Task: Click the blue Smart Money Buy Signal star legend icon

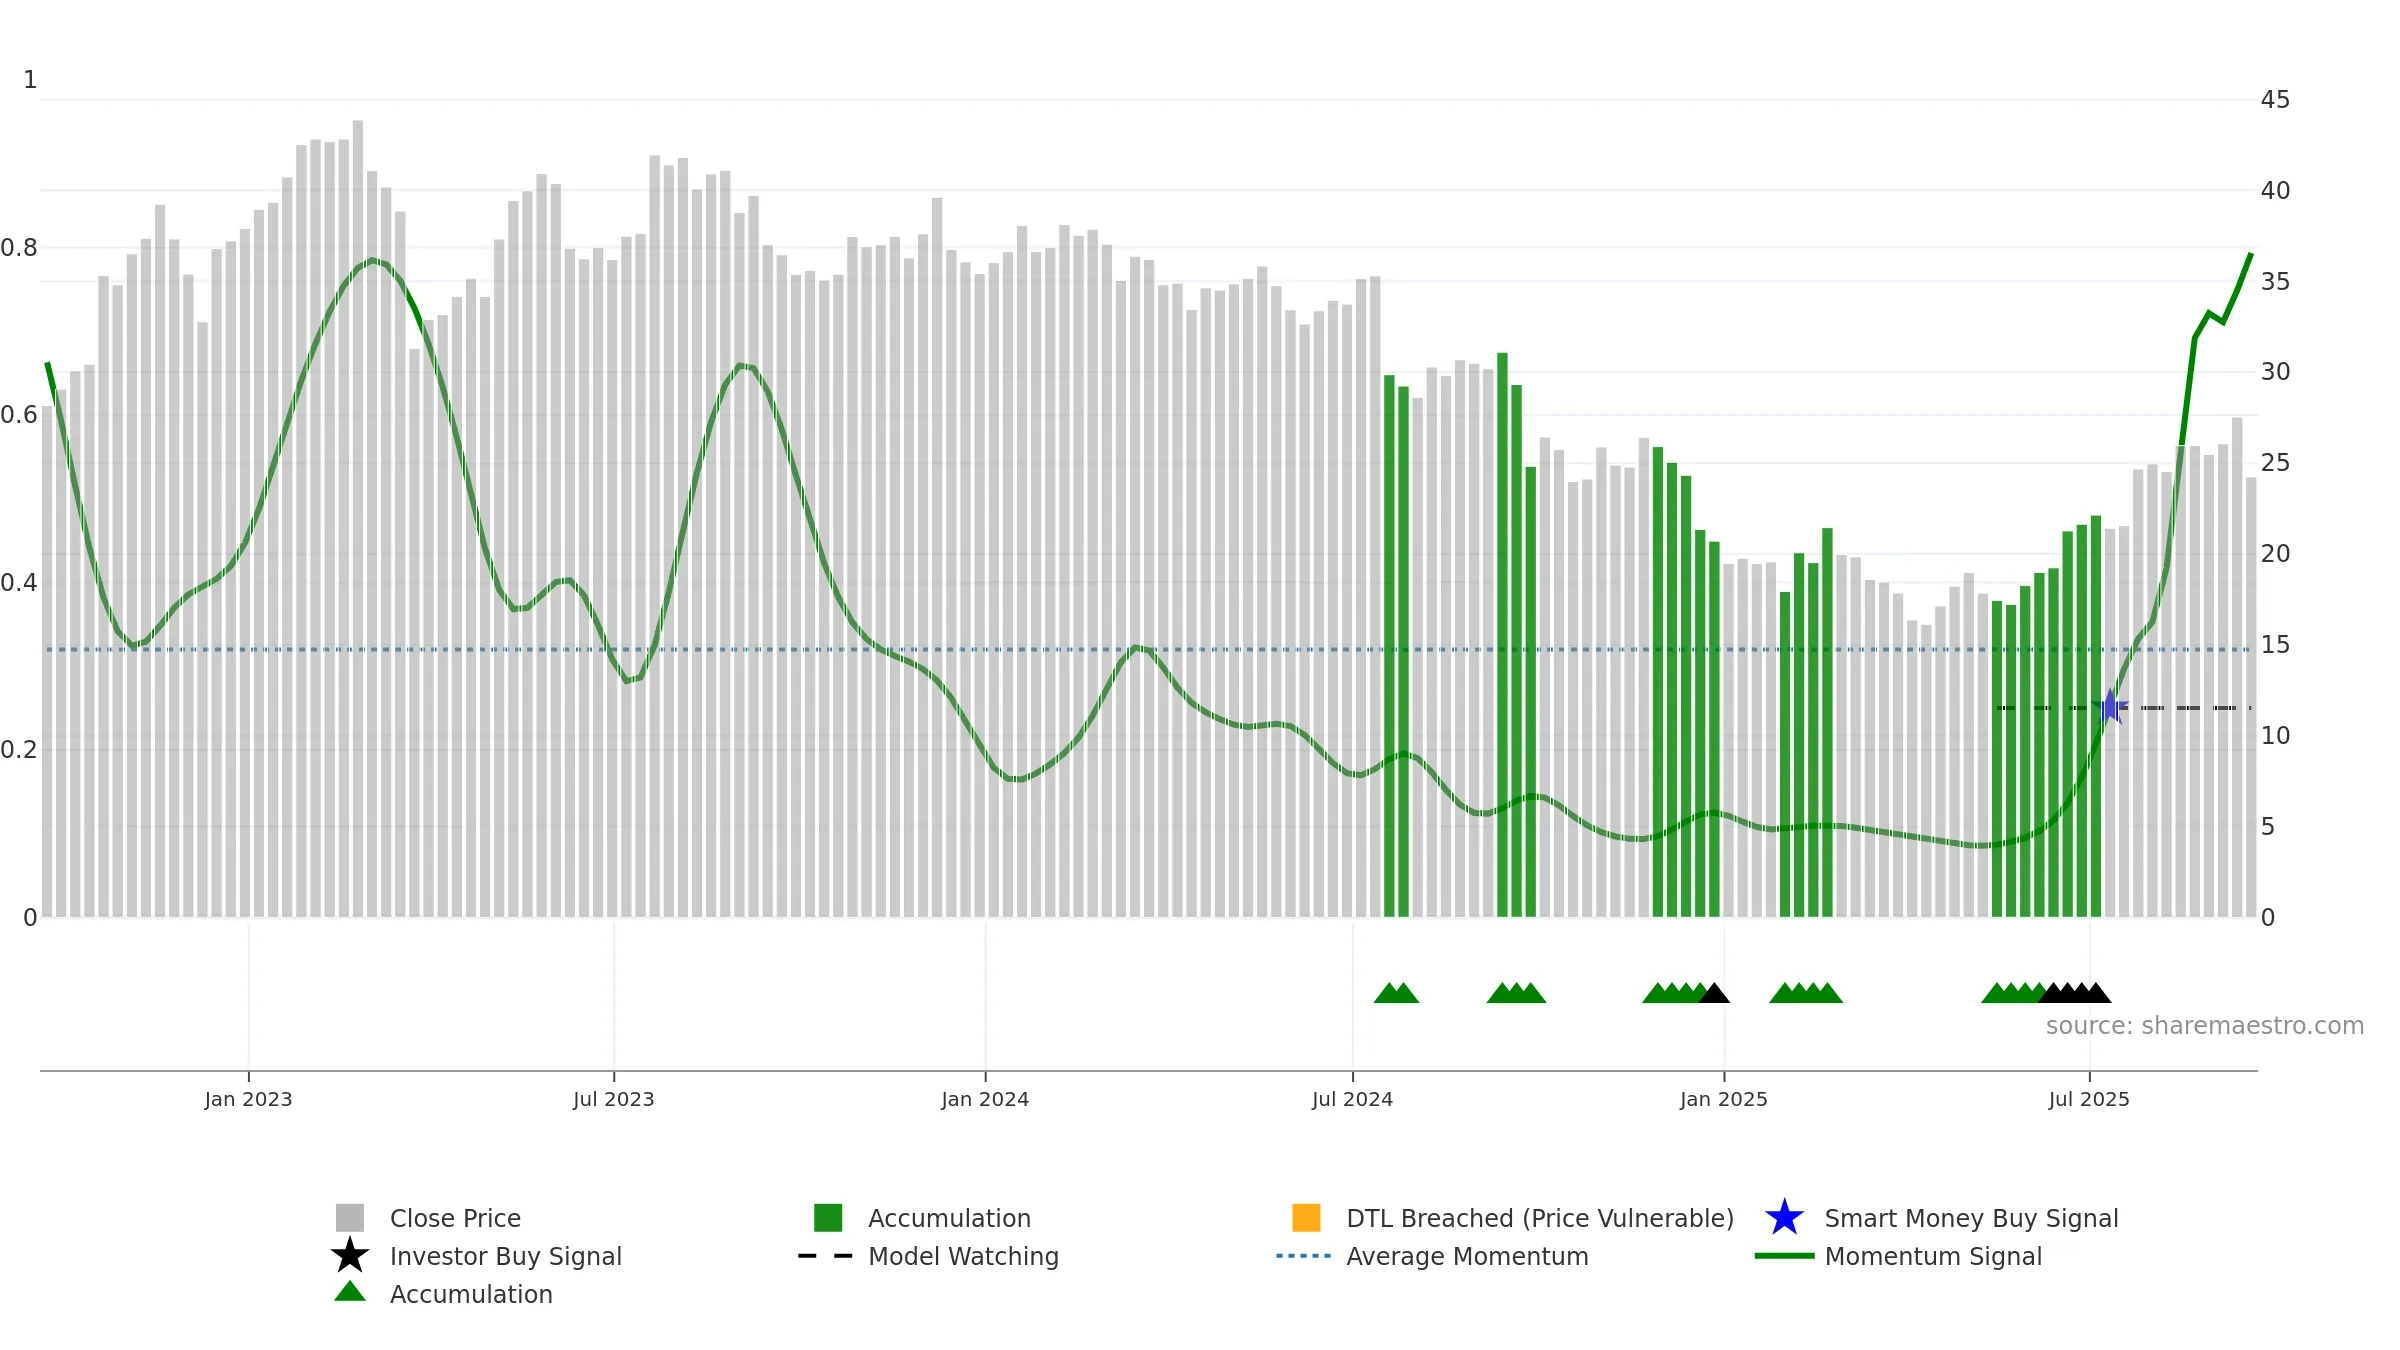Action: 1784,1218
